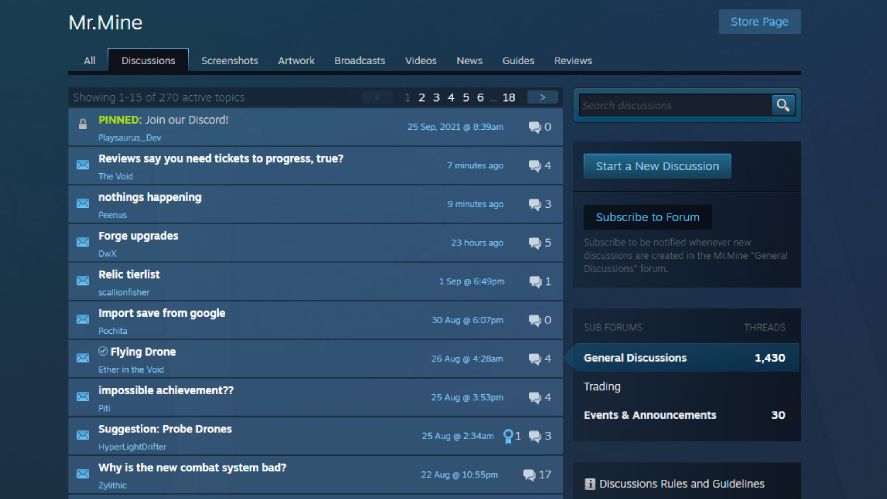Image resolution: width=887 pixels, height=499 pixels.
Task: Go to page 3 of topics
Action: [x=436, y=97]
